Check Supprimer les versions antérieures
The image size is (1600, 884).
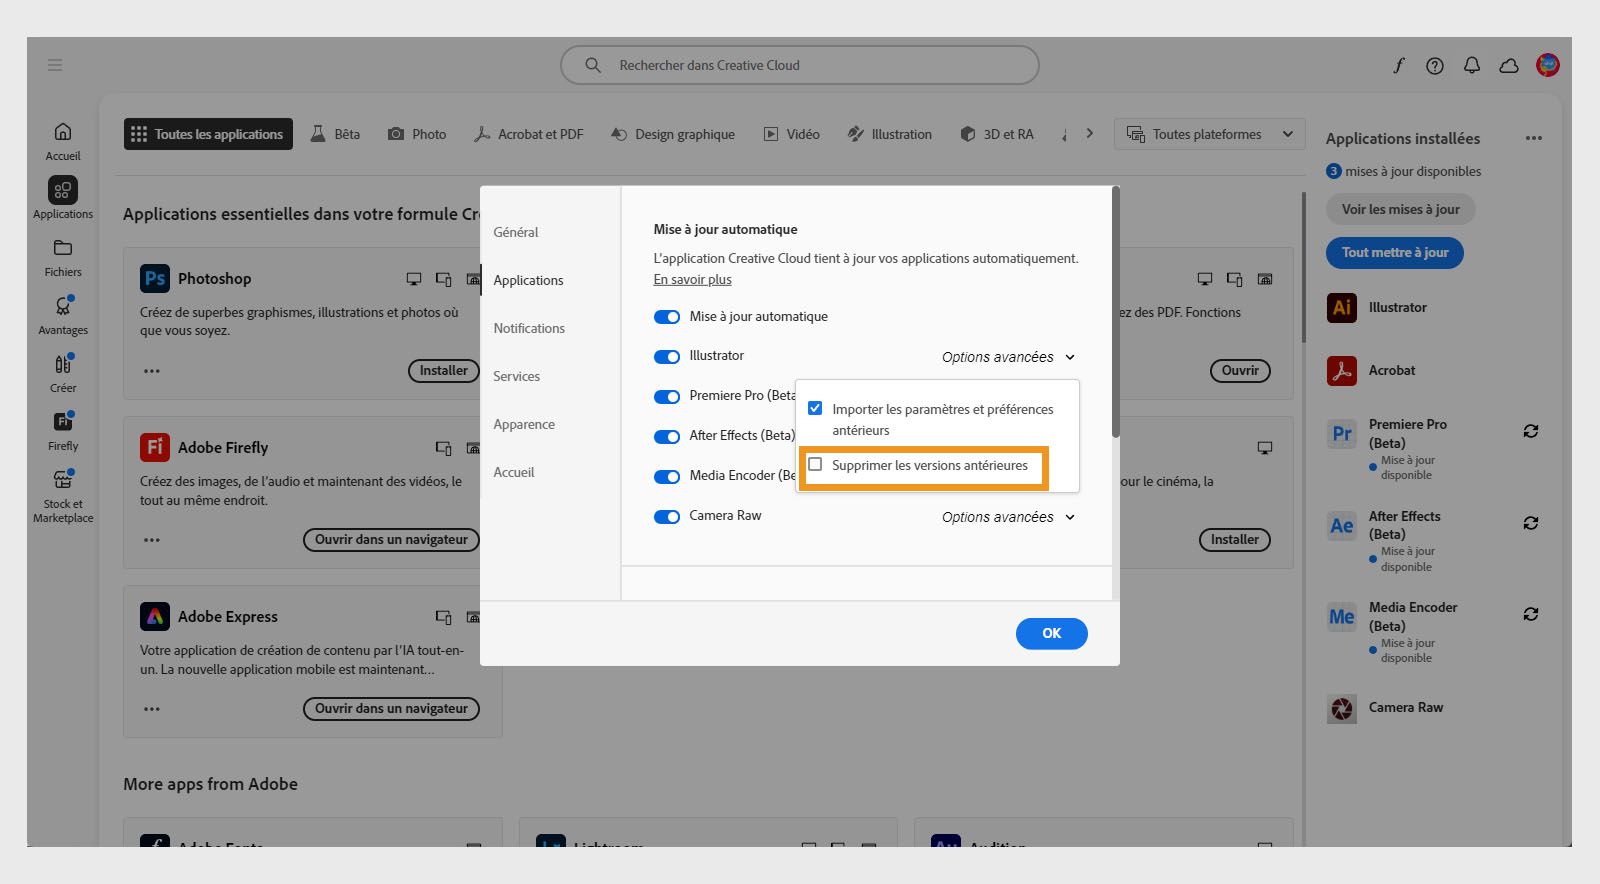click(x=815, y=464)
